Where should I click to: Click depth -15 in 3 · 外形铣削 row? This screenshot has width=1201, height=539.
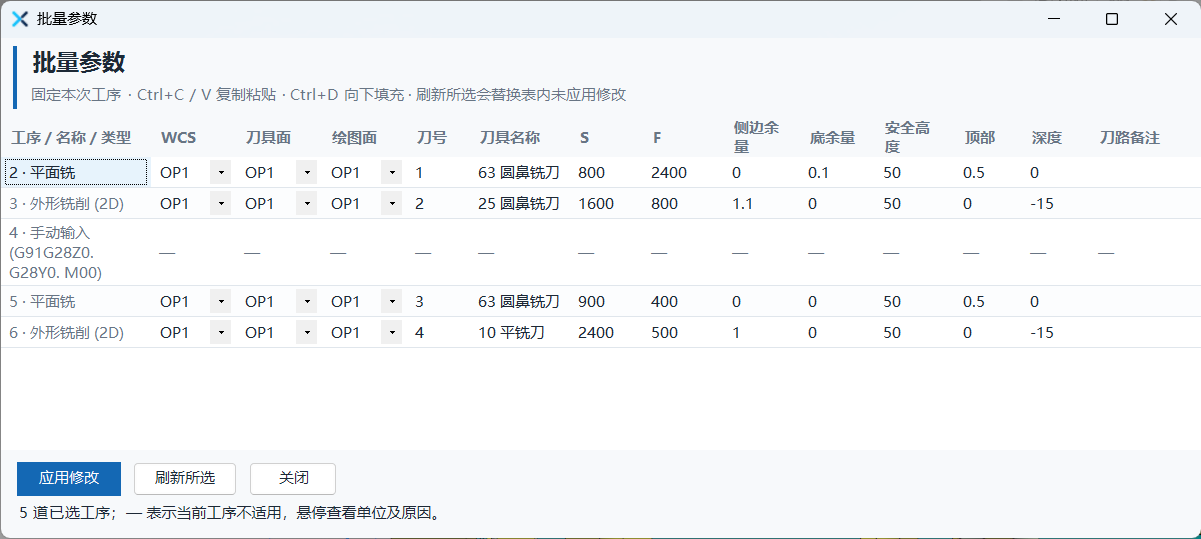[x=1042, y=203]
